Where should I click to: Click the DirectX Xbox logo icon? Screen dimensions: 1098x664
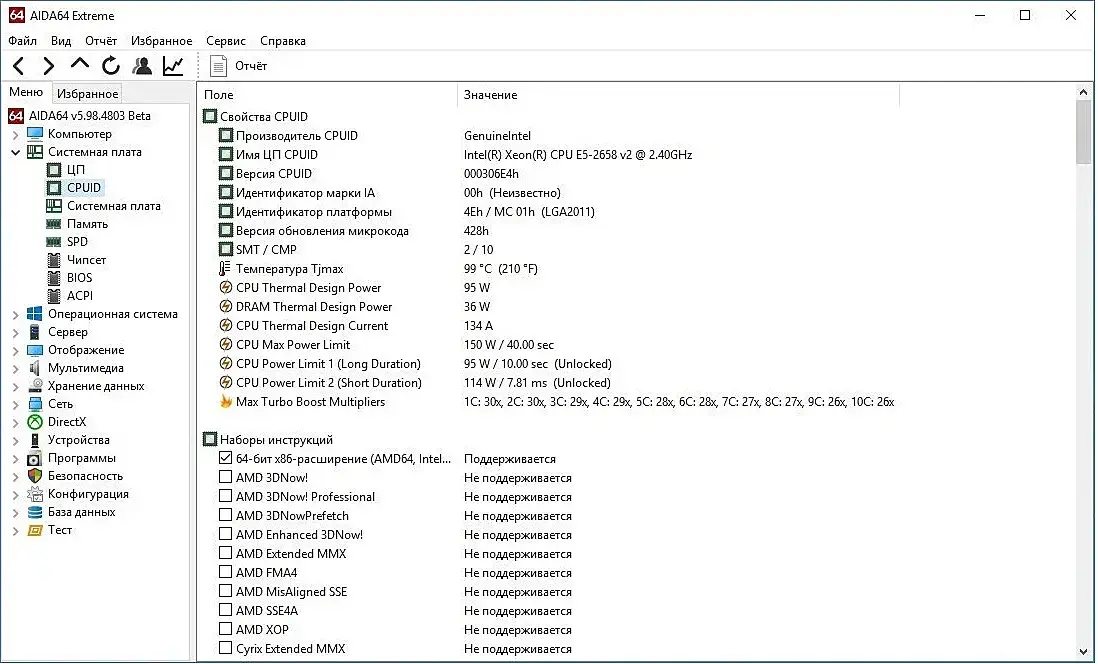pos(34,422)
